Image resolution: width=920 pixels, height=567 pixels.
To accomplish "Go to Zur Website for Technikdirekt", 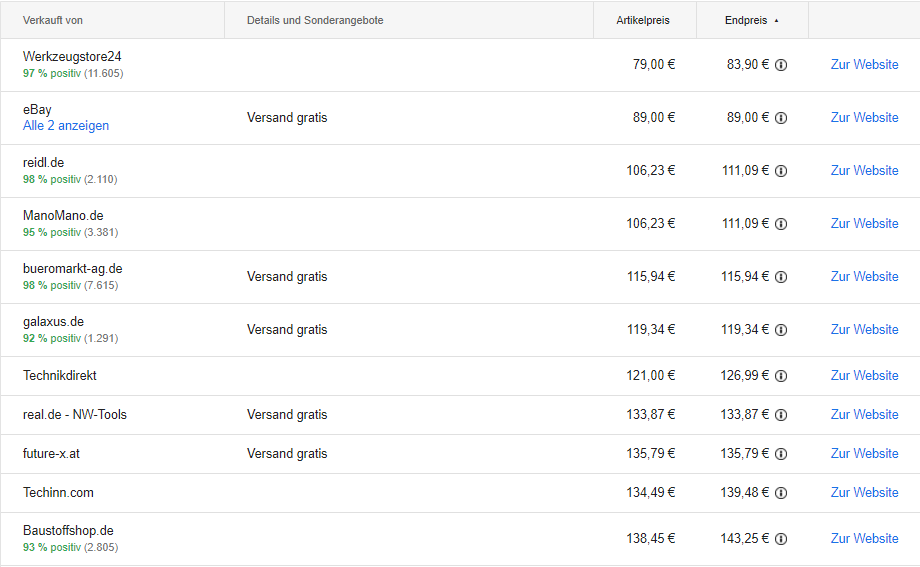I will point(864,376).
